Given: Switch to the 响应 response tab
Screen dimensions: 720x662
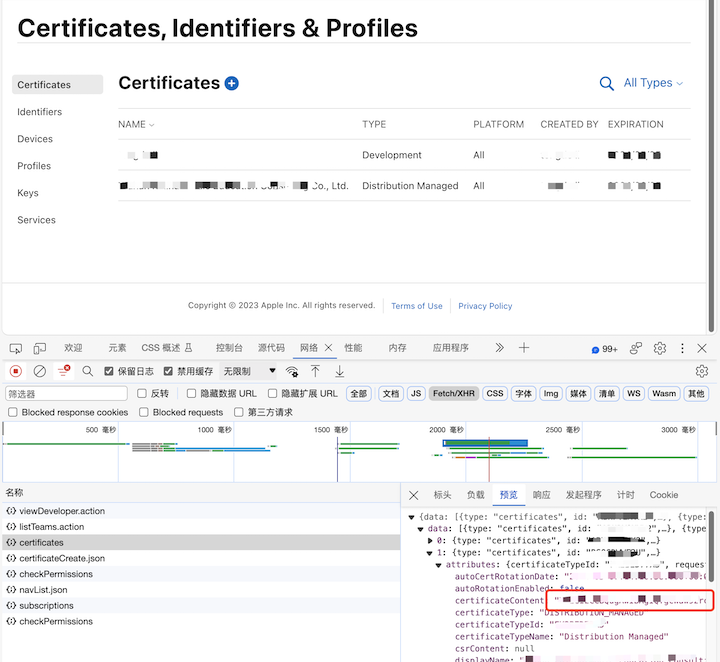Looking at the screenshot, I should pyautogui.click(x=541, y=495).
